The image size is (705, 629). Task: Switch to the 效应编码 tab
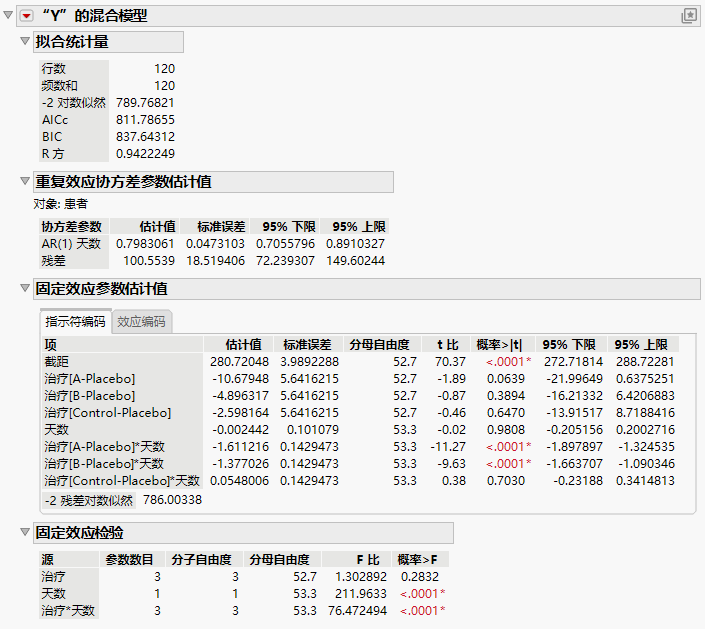[141, 322]
